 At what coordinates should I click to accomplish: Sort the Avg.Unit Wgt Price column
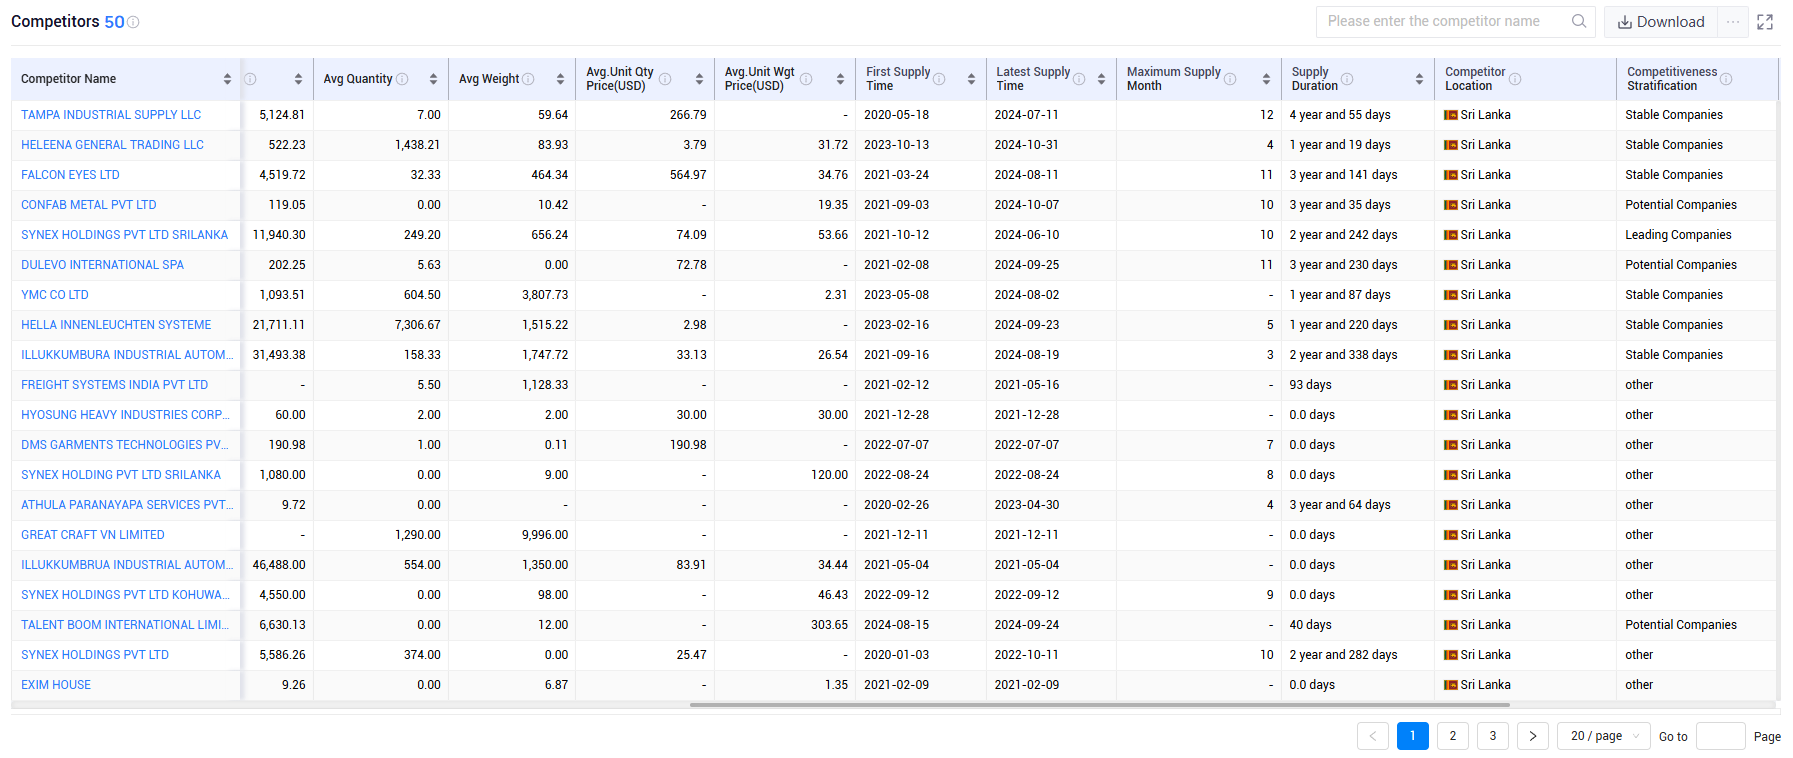tap(840, 79)
